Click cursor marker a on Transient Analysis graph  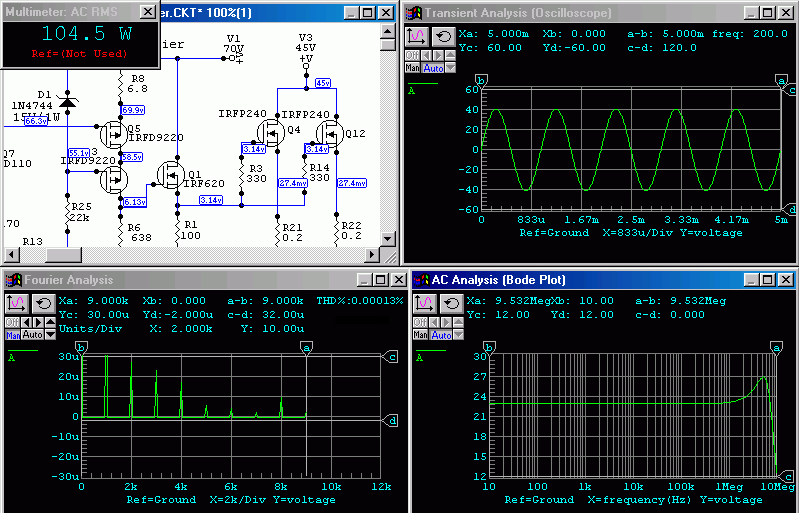(x=781, y=80)
